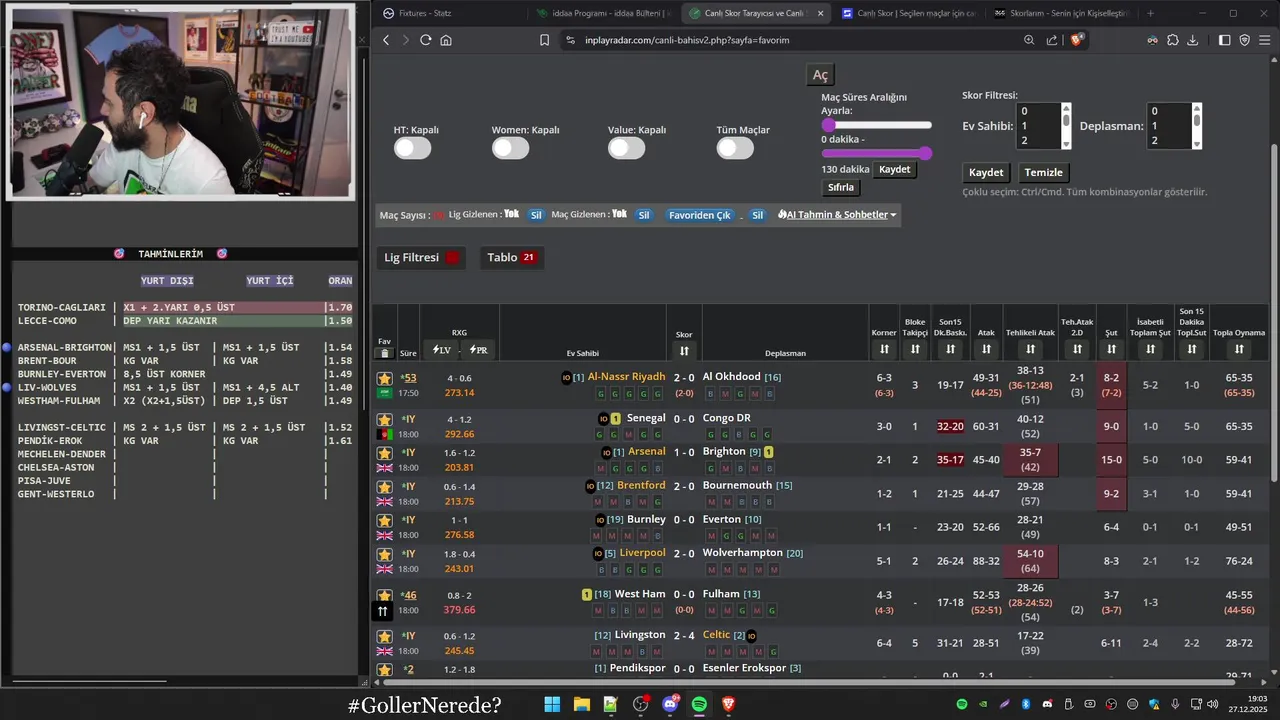The height and width of the screenshot is (720, 1280).
Task: Sort the Skor column
Action: click(684, 350)
